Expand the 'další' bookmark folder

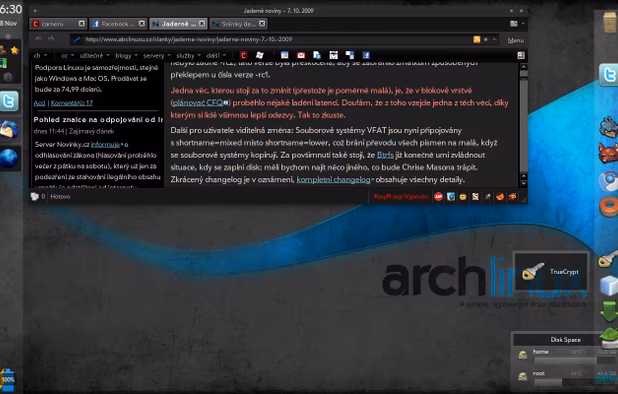pyautogui.click(x=216, y=56)
